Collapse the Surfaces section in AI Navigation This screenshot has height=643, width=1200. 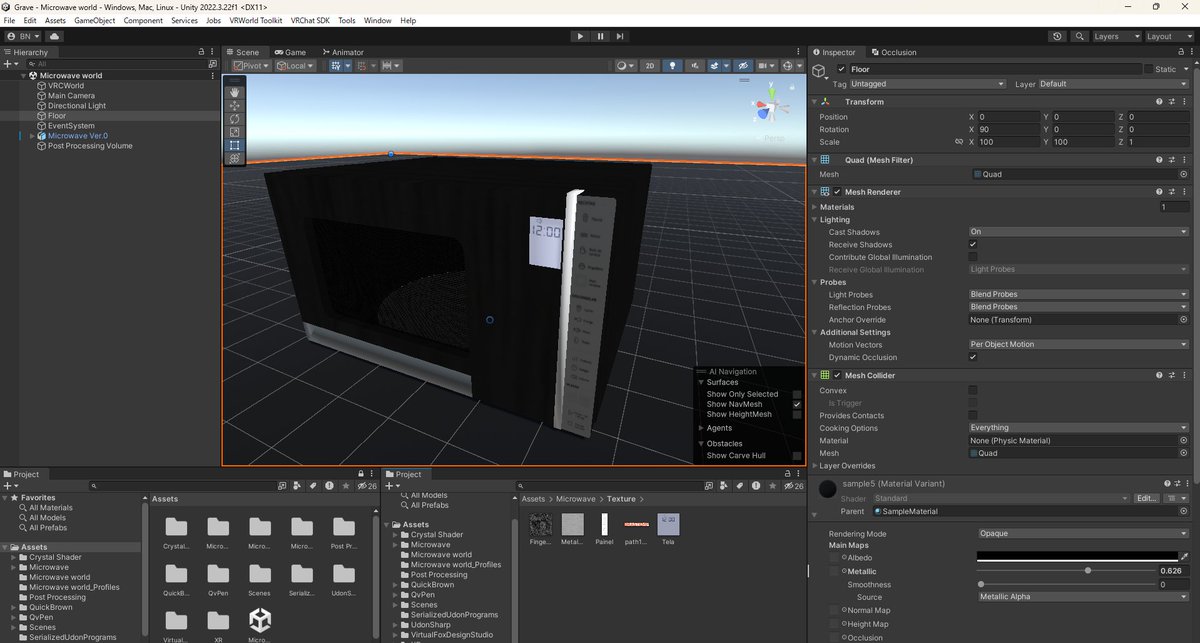tap(701, 382)
